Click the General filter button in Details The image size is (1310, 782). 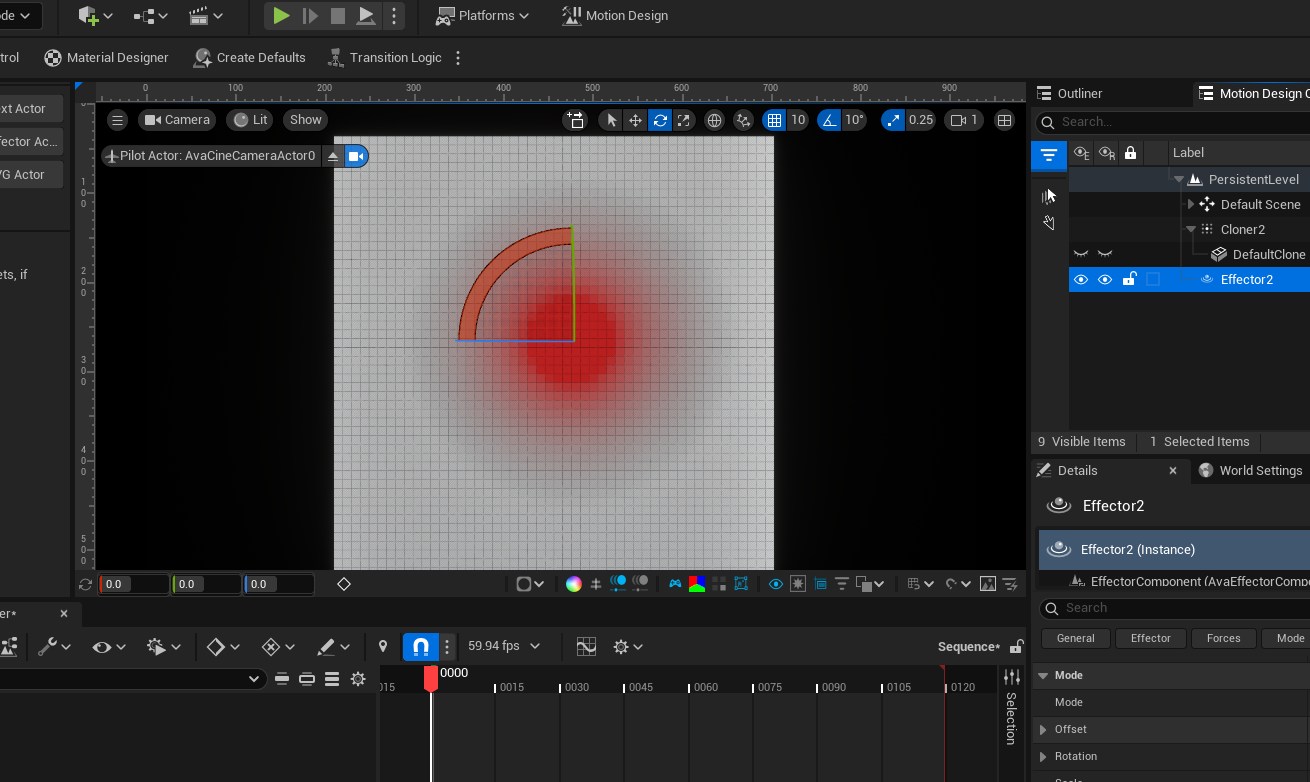tap(1075, 638)
